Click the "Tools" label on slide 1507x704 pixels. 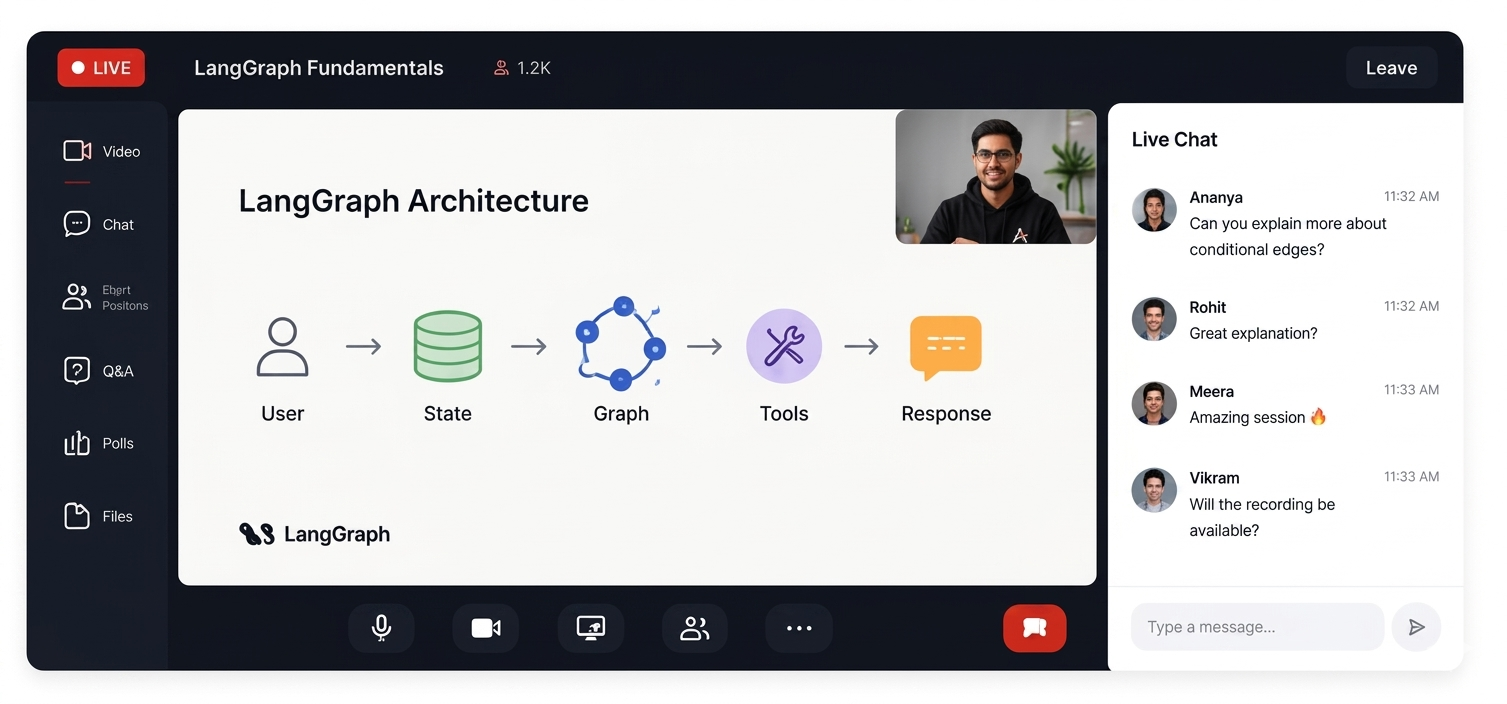click(x=784, y=413)
